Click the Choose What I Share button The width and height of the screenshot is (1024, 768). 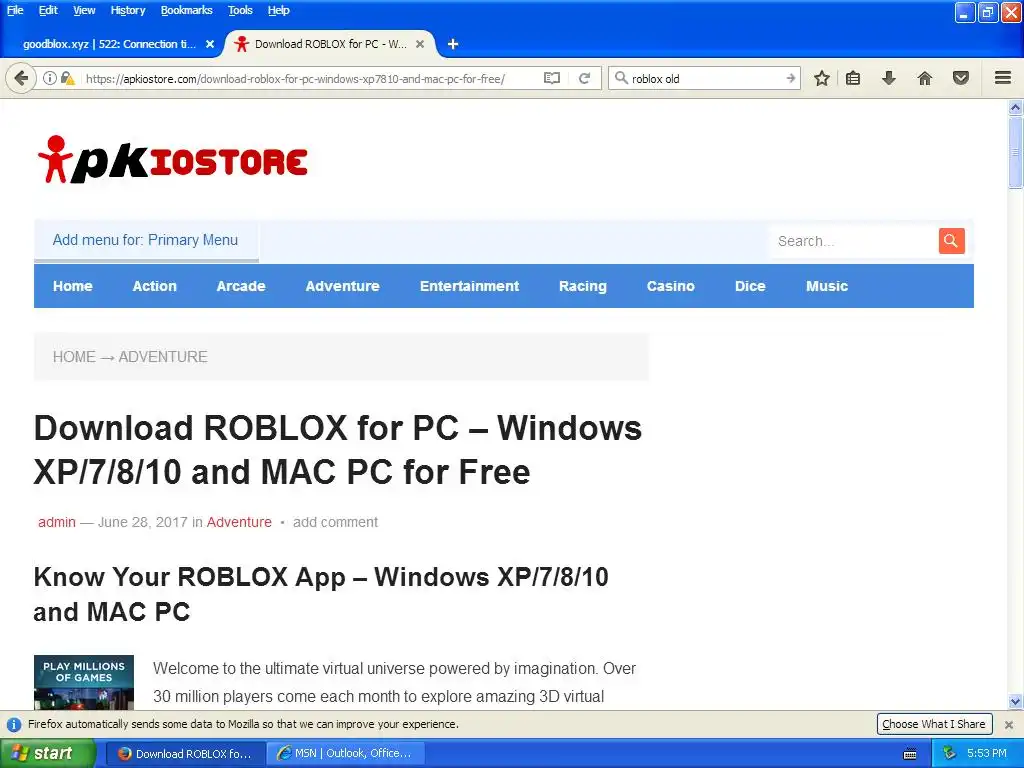tap(934, 724)
